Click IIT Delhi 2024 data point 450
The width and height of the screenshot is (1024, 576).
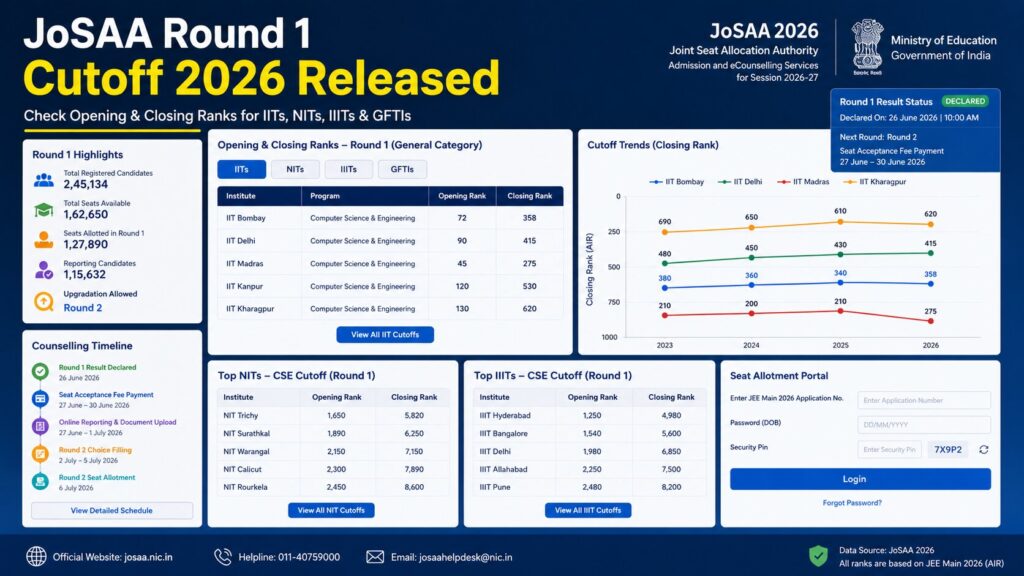click(752, 257)
